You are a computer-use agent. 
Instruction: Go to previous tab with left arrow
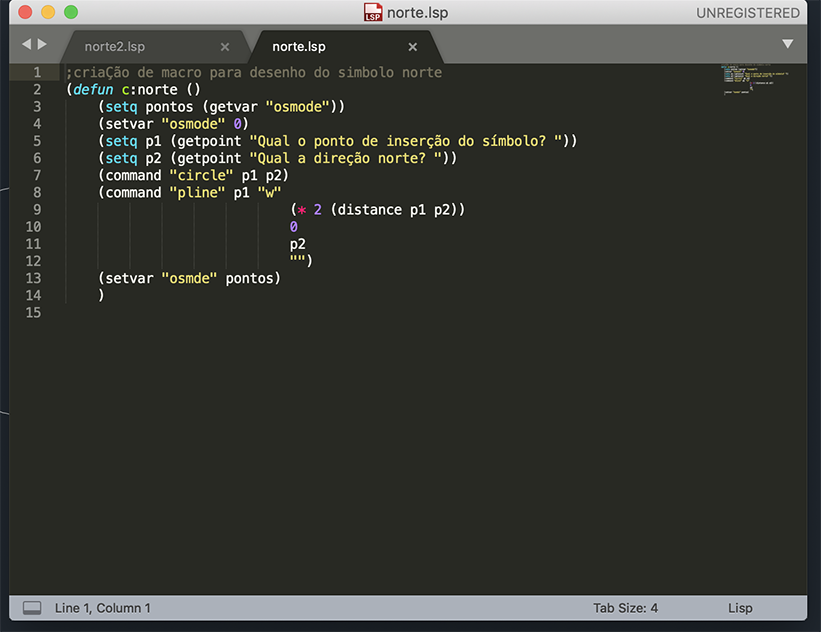click(x=26, y=45)
